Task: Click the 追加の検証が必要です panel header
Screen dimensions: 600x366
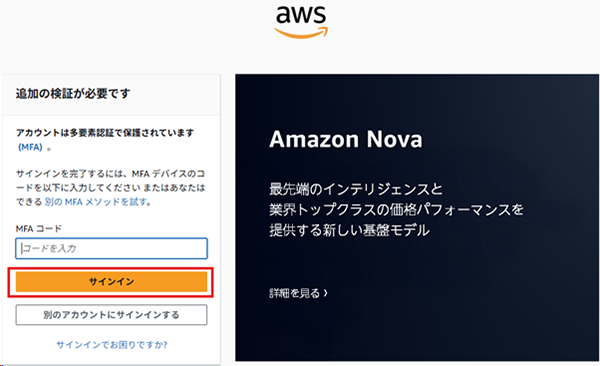Action: [x=111, y=94]
